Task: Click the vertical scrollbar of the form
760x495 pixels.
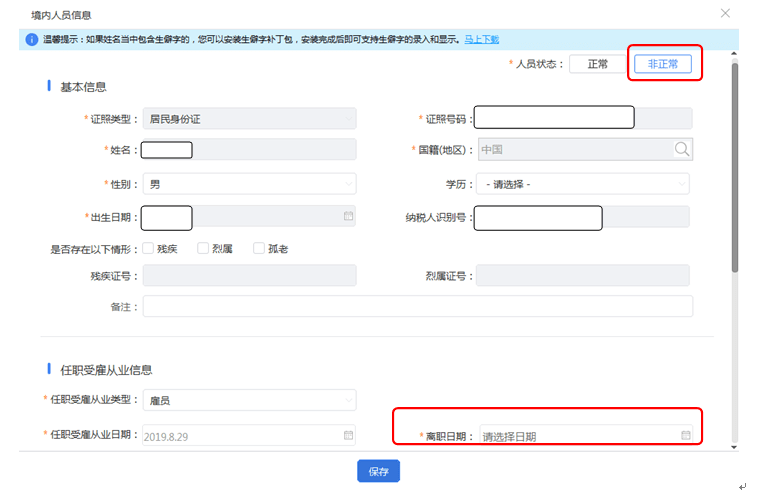Action: (735, 170)
